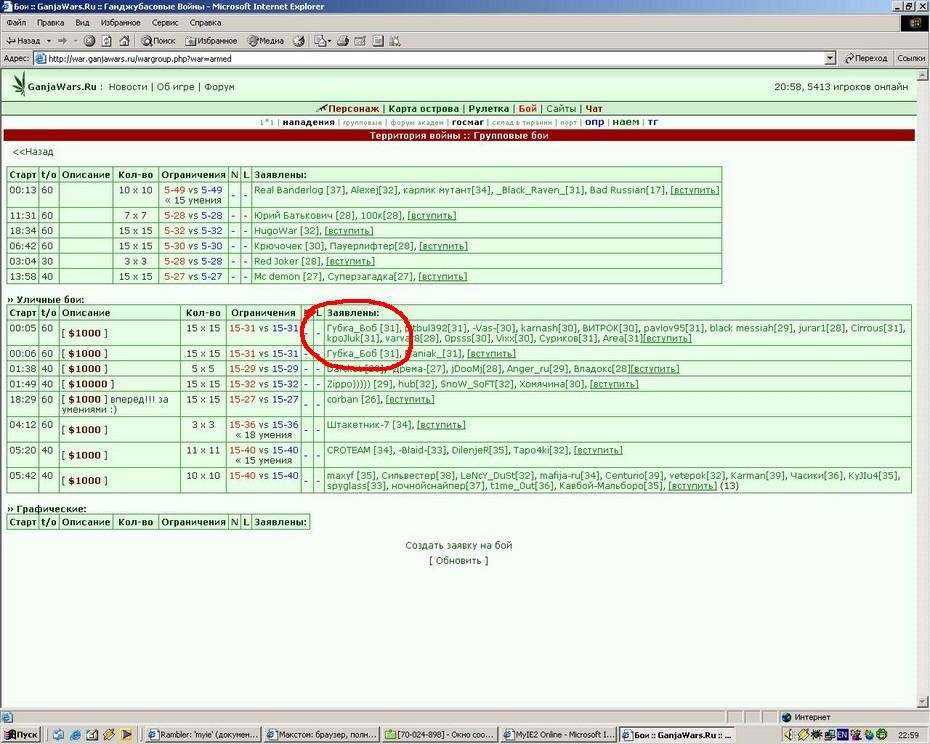Image resolution: width=930 pixels, height=744 pixels.
Task: Go to the Home page icon
Action: click(x=125, y=41)
